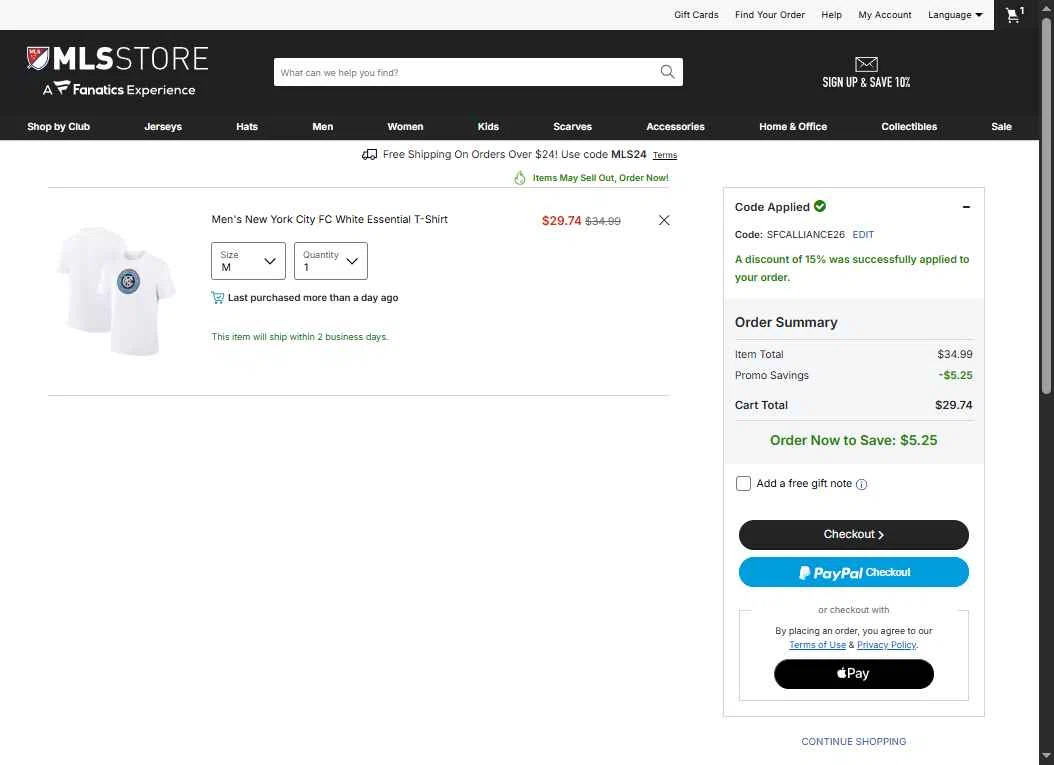
Task: Open the Privacy Policy link
Action: (887, 645)
